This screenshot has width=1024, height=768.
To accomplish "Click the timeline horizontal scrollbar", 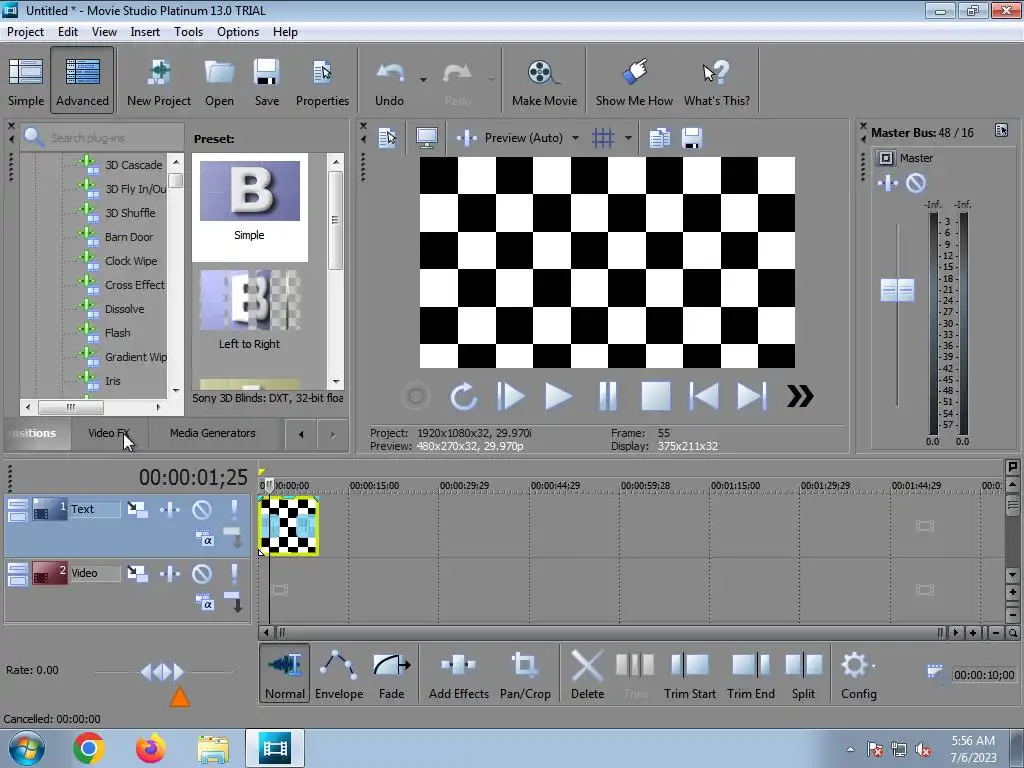I will pyautogui.click(x=611, y=633).
